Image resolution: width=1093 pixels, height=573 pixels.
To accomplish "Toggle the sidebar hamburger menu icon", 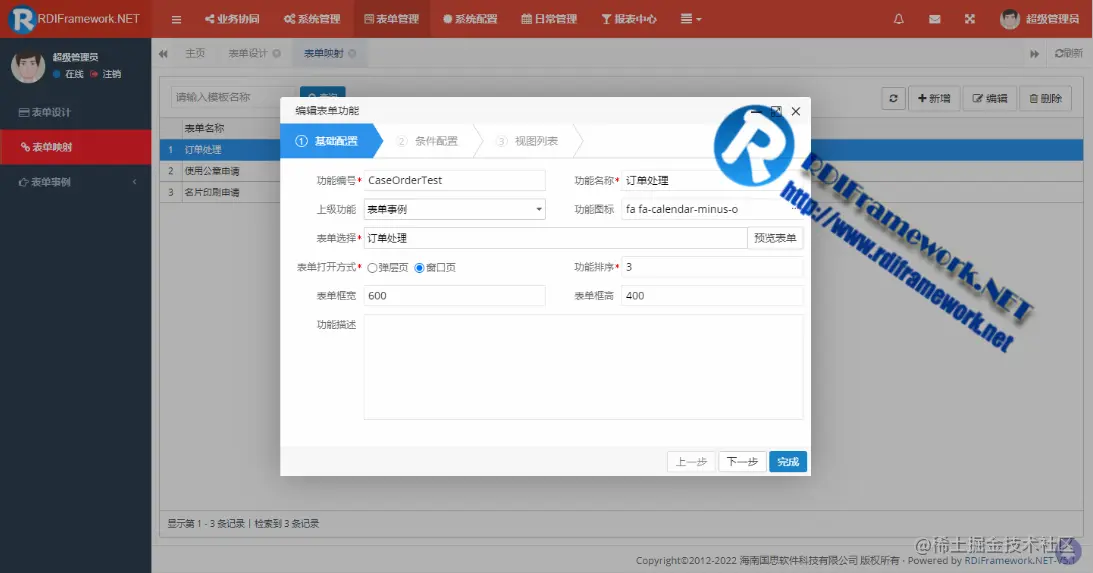I will tap(176, 20).
